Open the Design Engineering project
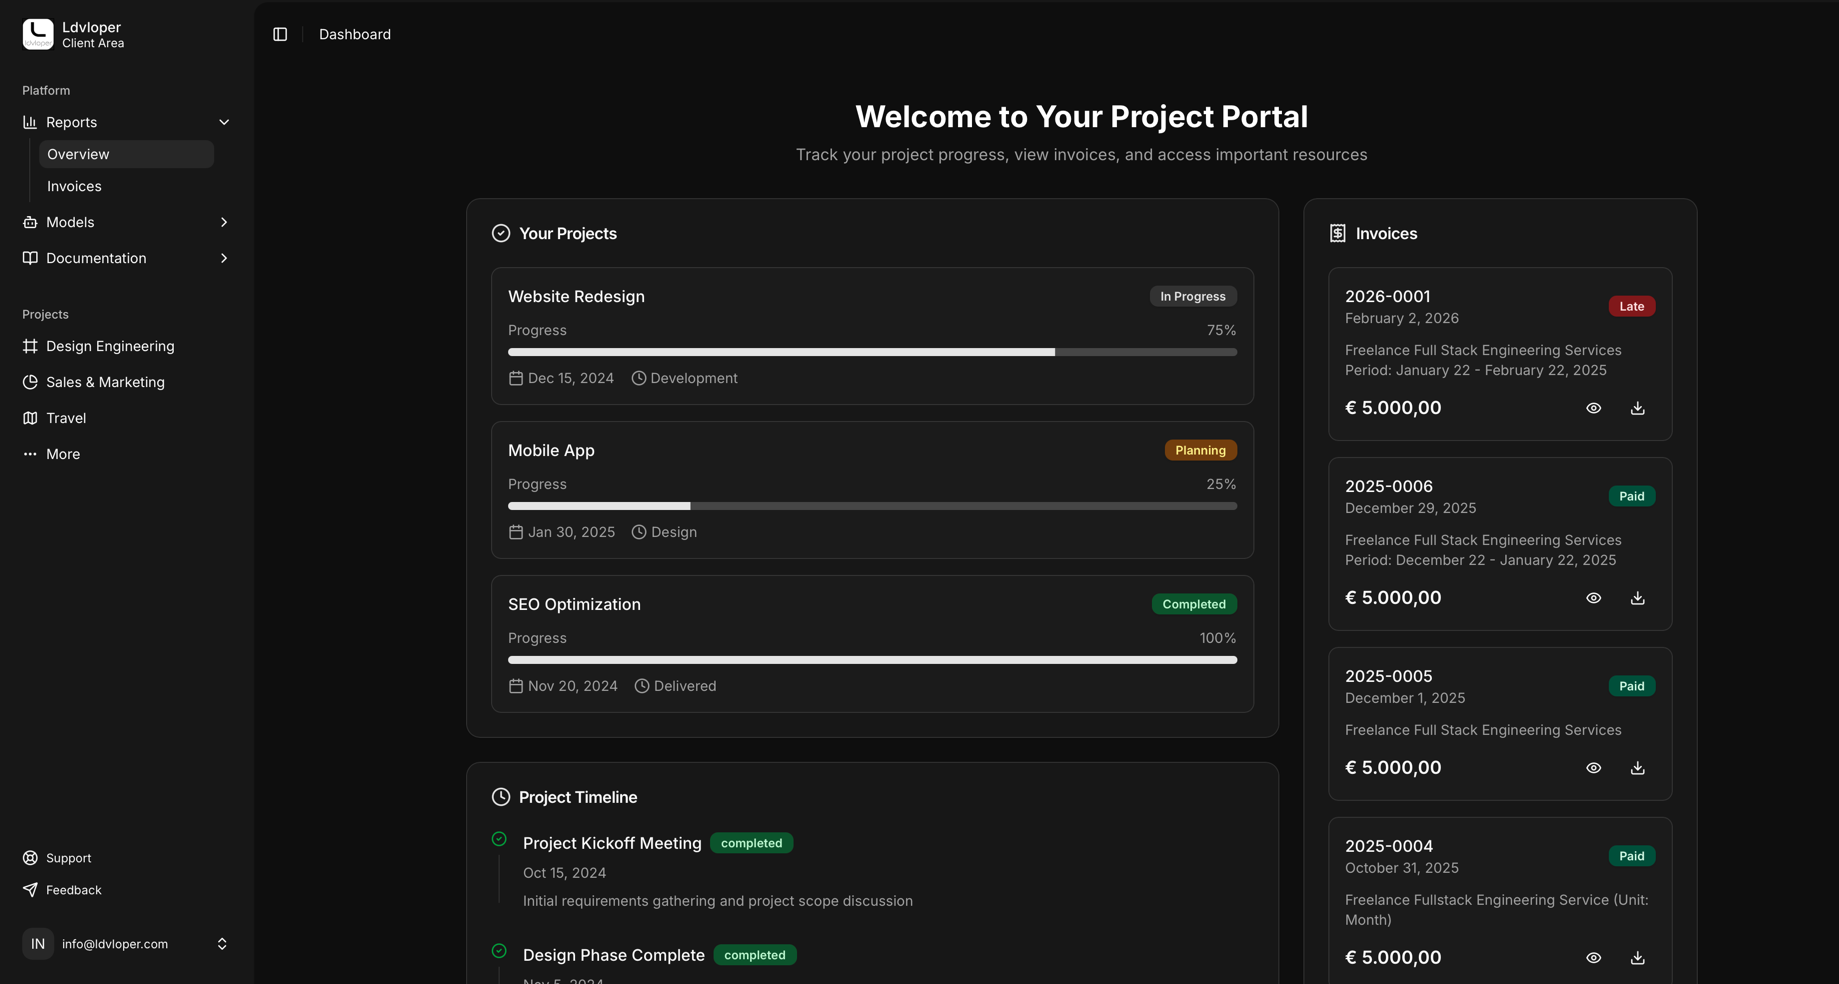1839x984 pixels. pos(110,346)
